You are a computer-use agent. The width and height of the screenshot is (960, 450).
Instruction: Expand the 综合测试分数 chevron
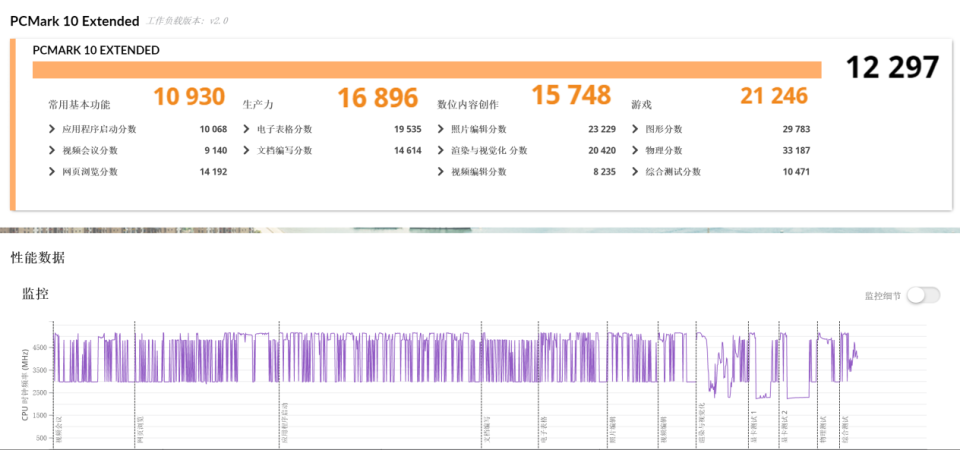(x=635, y=172)
